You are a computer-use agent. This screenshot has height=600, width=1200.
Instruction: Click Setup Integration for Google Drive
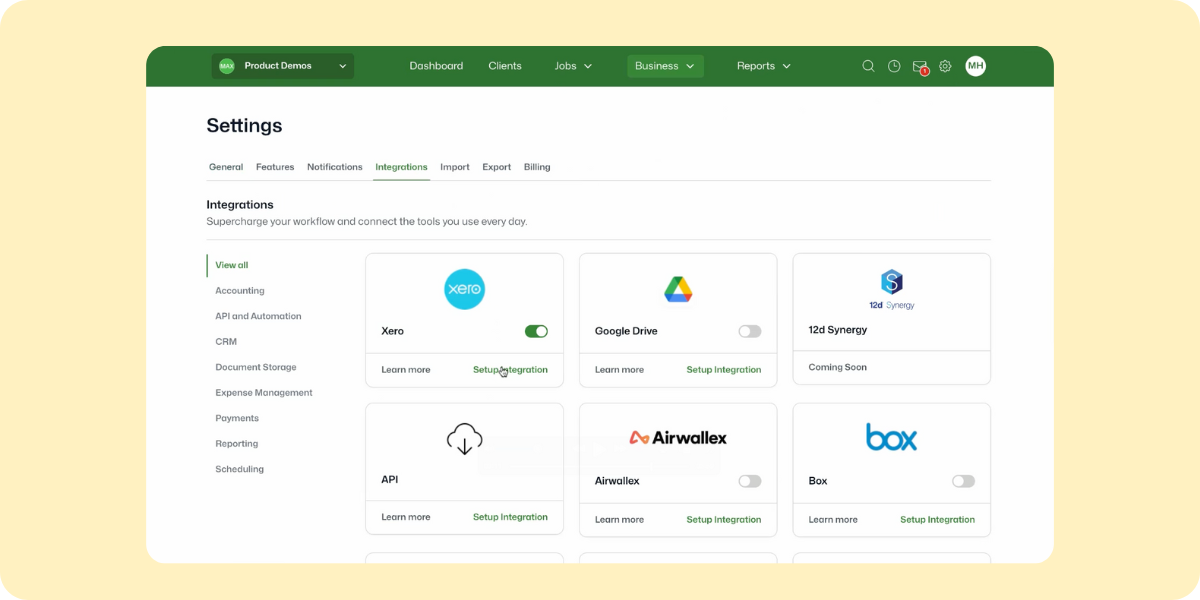point(724,370)
